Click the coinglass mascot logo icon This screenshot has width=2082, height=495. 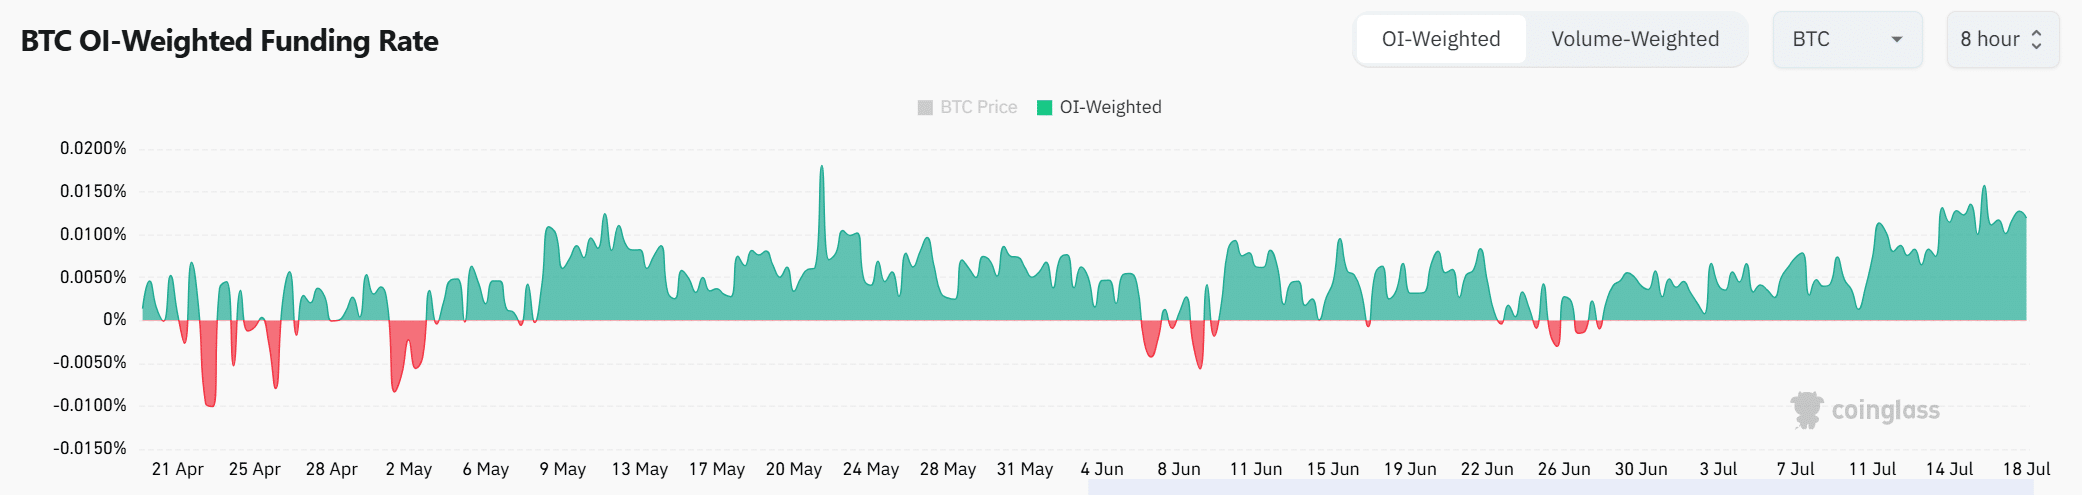[x=1806, y=410]
